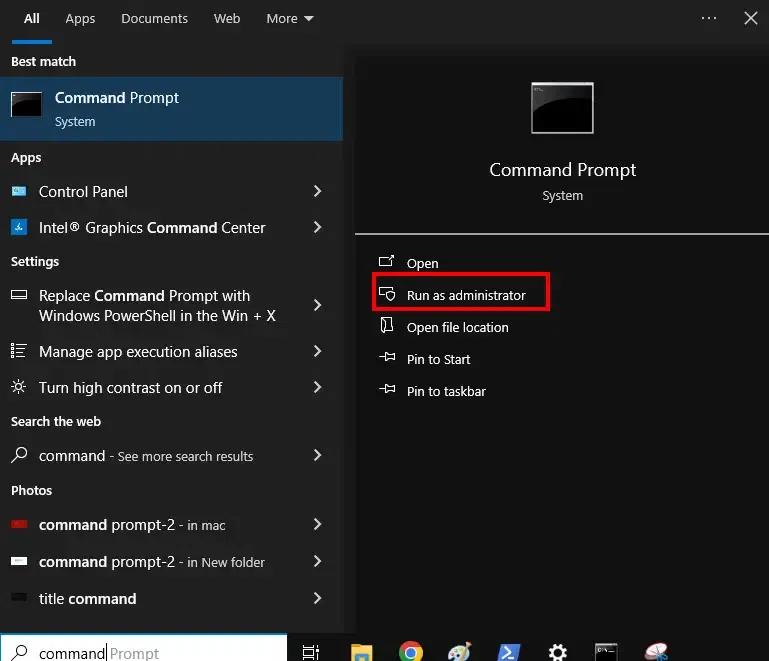Click the search input field containing command
The height and width of the screenshot is (661, 769).
point(144,648)
